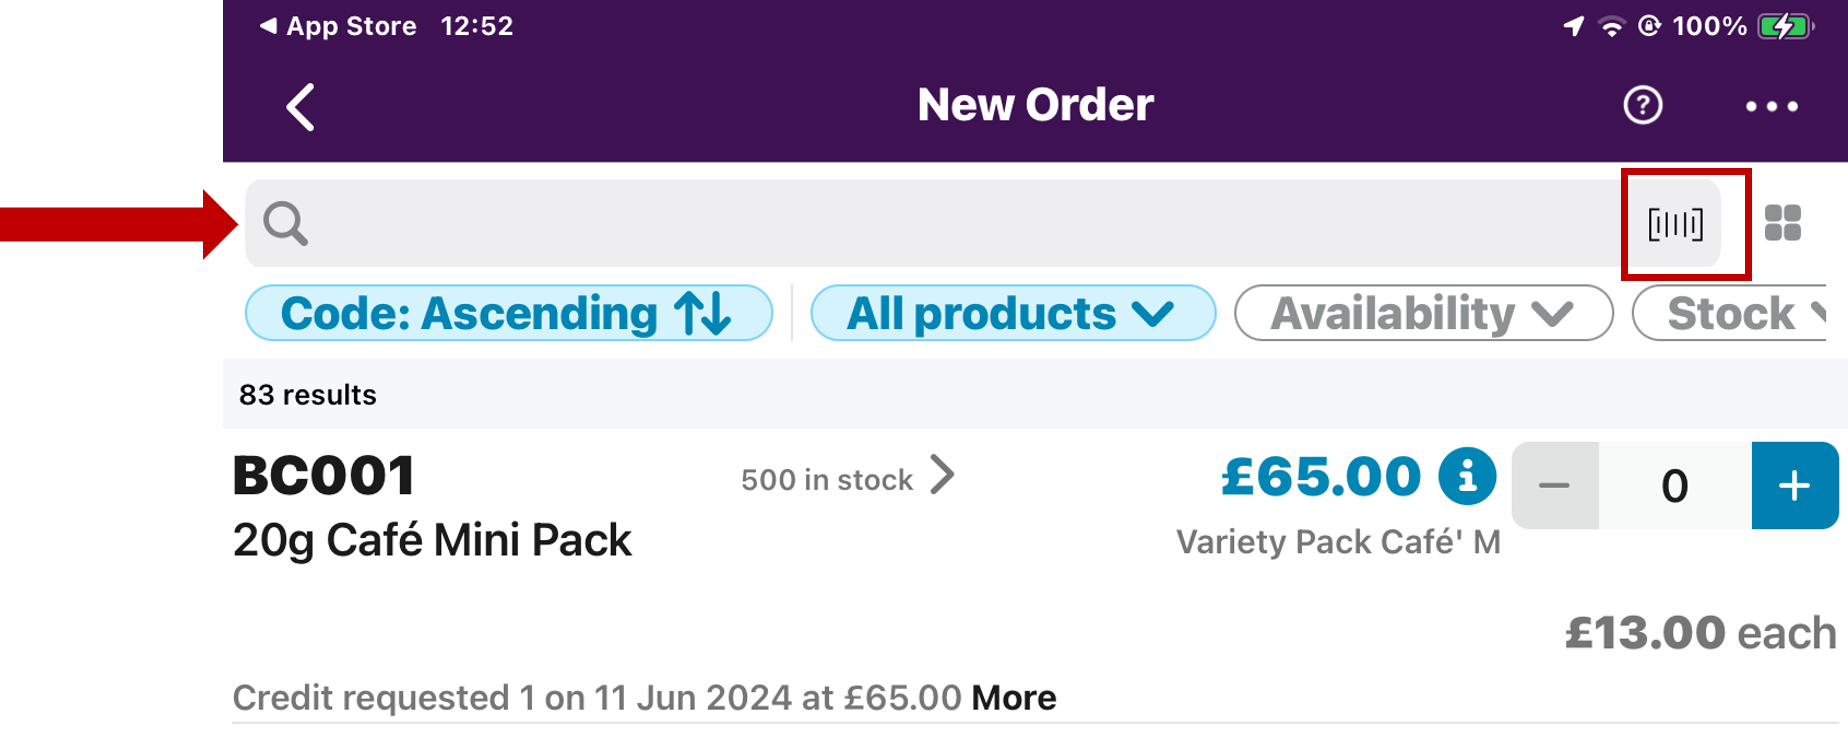Open the Availability filter dropdown
The image size is (1848, 733).
click(x=1423, y=313)
